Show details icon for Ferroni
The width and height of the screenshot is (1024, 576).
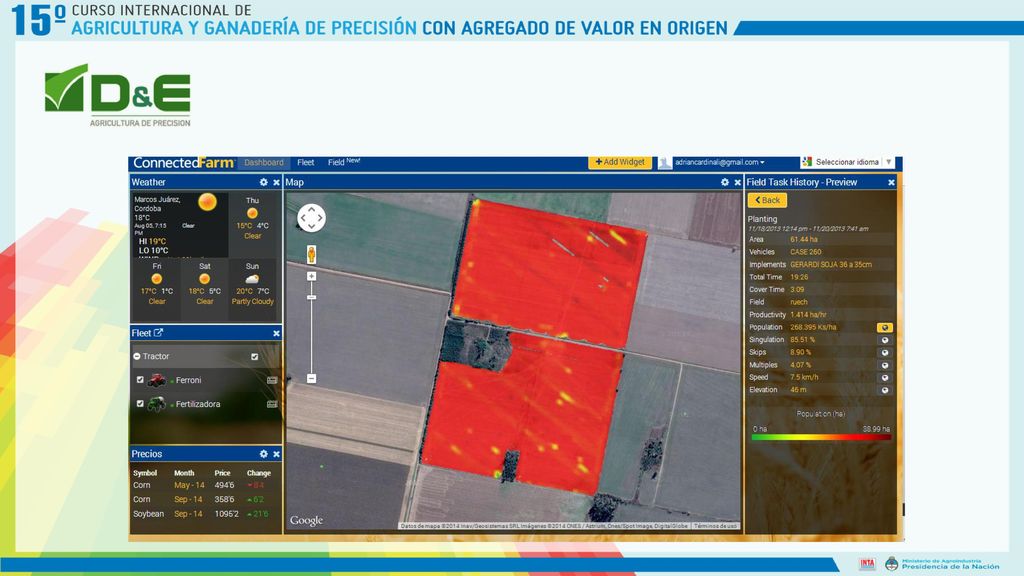pyautogui.click(x=272, y=380)
